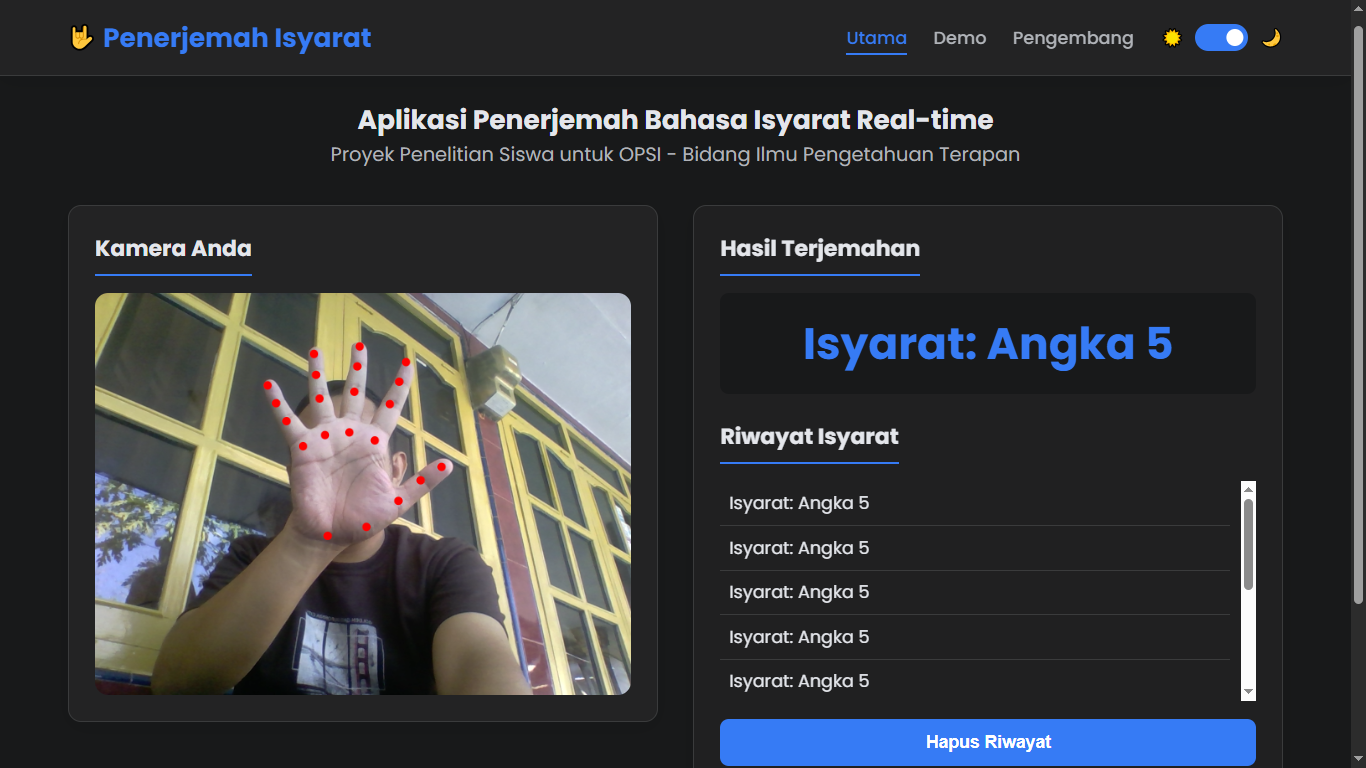Image resolution: width=1366 pixels, height=768 pixels.
Task: Click the live camera feed preview
Action: 363,493
